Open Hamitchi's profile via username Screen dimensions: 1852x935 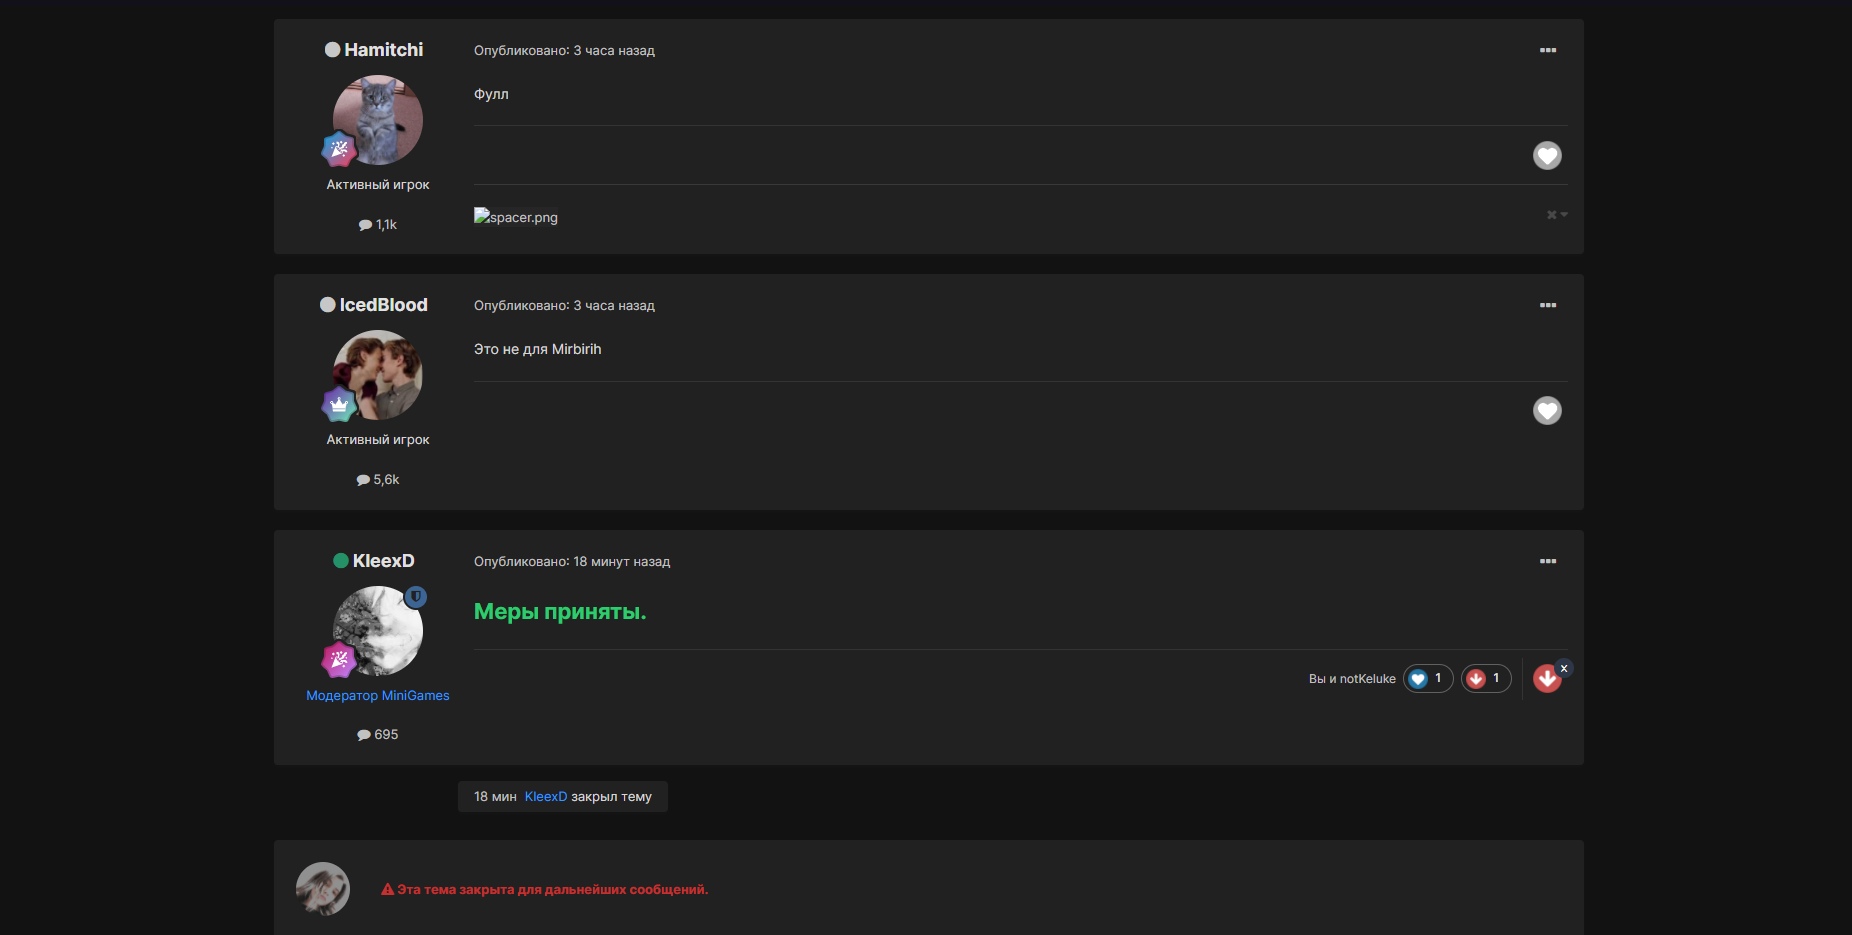[x=383, y=50]
